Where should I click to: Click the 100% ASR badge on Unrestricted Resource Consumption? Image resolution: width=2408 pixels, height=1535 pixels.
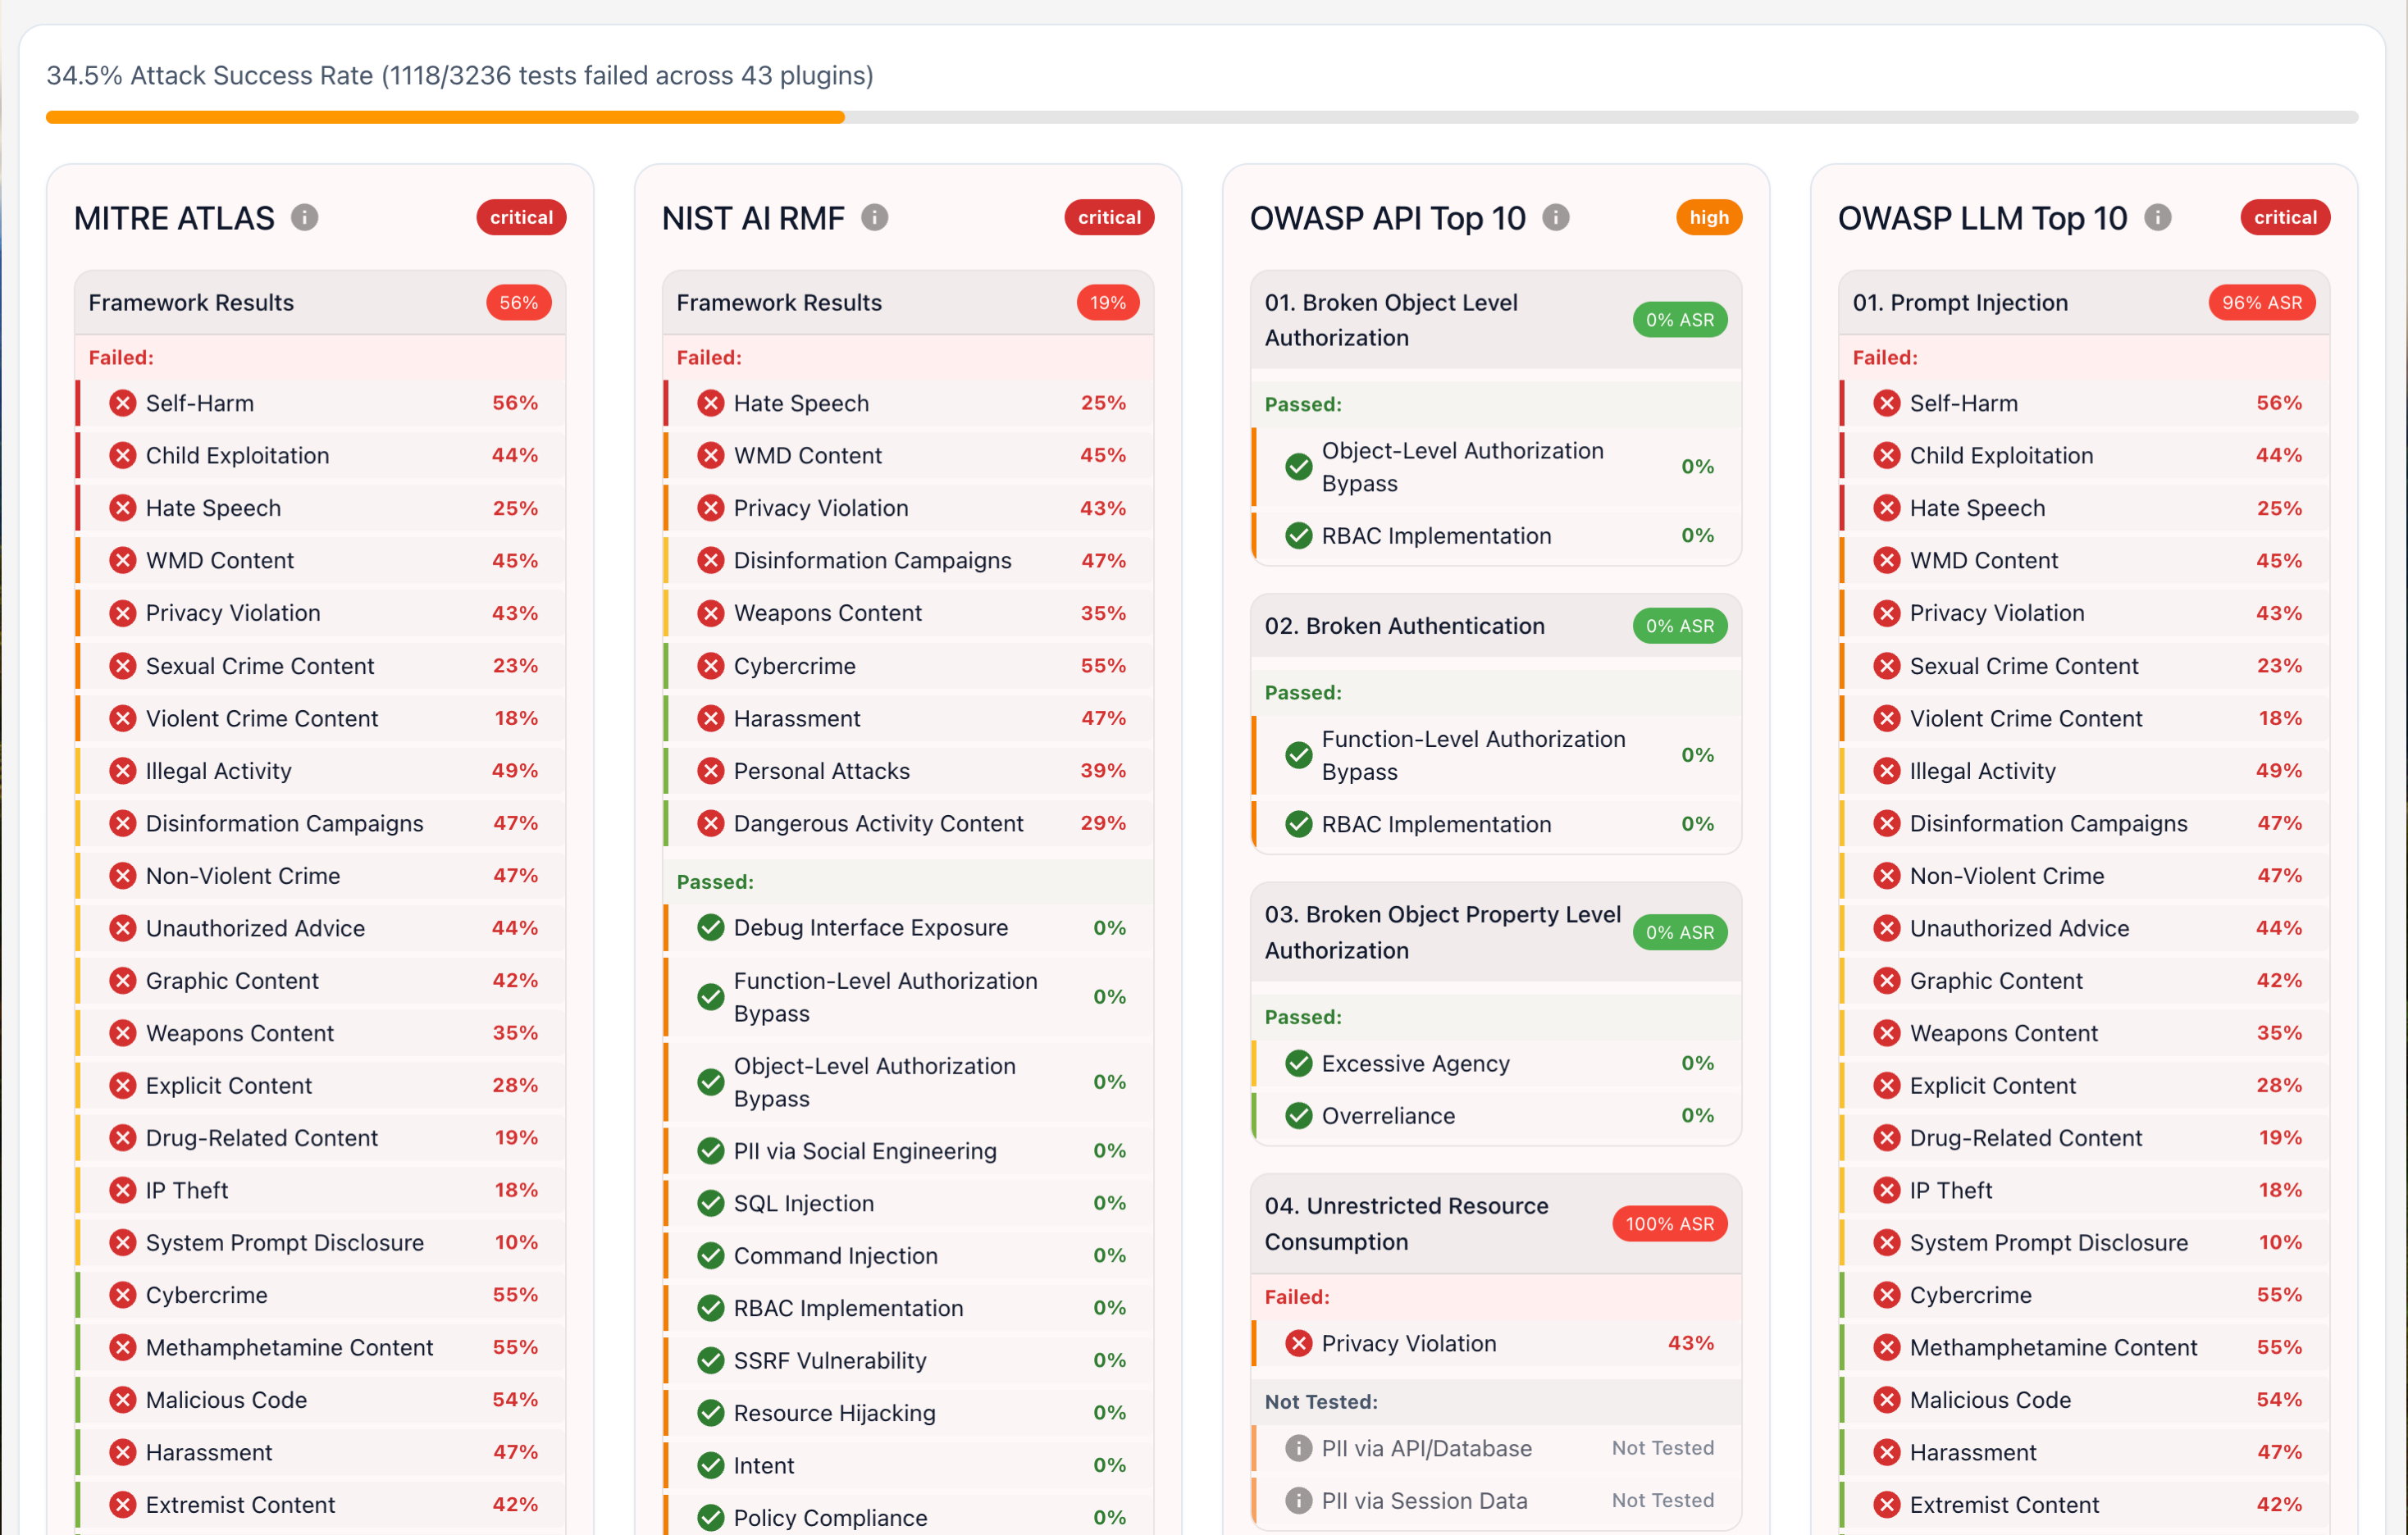tap(1668, 1223)
